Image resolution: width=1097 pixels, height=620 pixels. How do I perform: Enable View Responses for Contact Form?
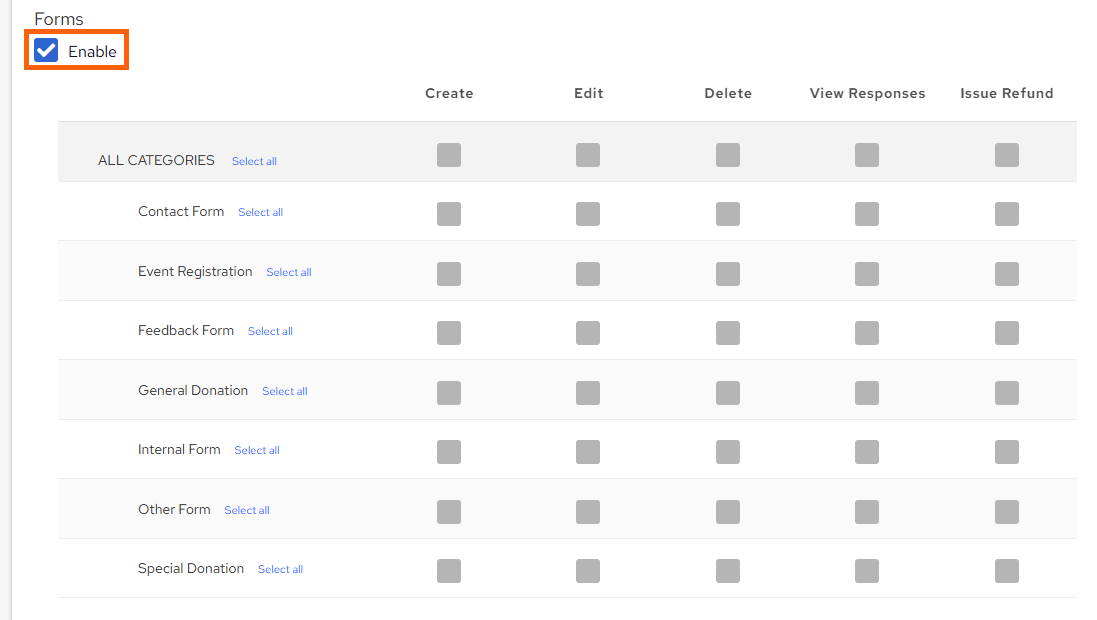click(x=866, y=214)
